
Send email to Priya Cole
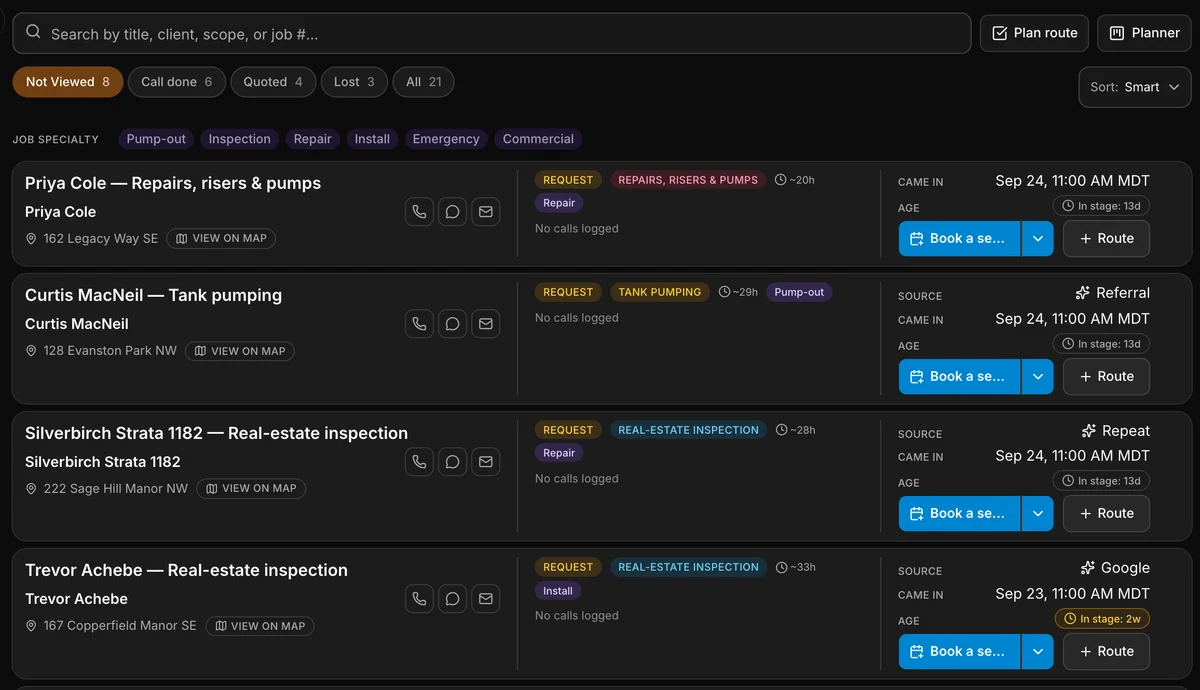pyautogui.click(x=485, y=212)
